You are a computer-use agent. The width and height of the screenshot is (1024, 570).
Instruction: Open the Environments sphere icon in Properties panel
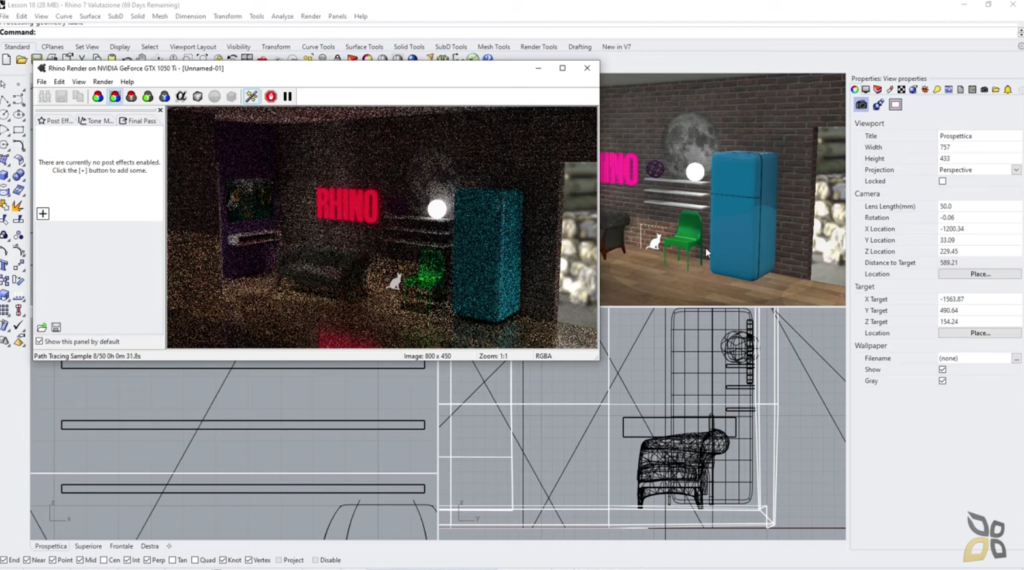pos(913,89)
